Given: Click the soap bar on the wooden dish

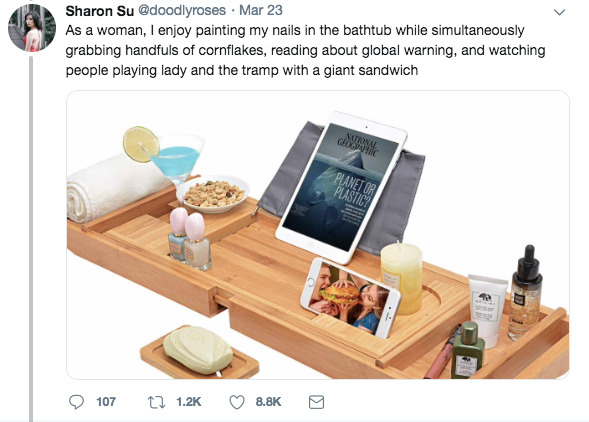Looking at the screenshot, I should [x=198, y=350].
